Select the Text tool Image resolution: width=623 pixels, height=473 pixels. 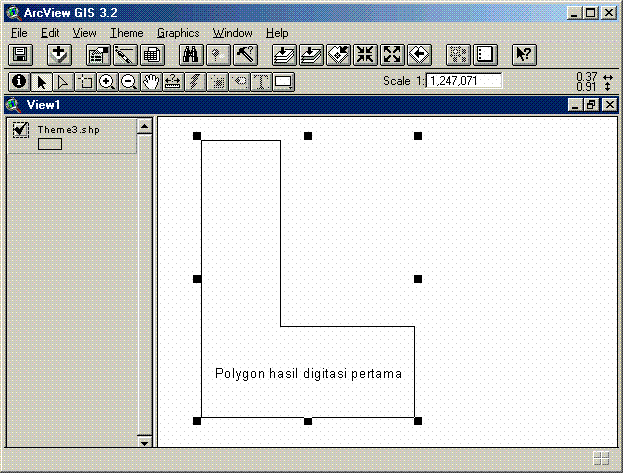tap(261, 82)
